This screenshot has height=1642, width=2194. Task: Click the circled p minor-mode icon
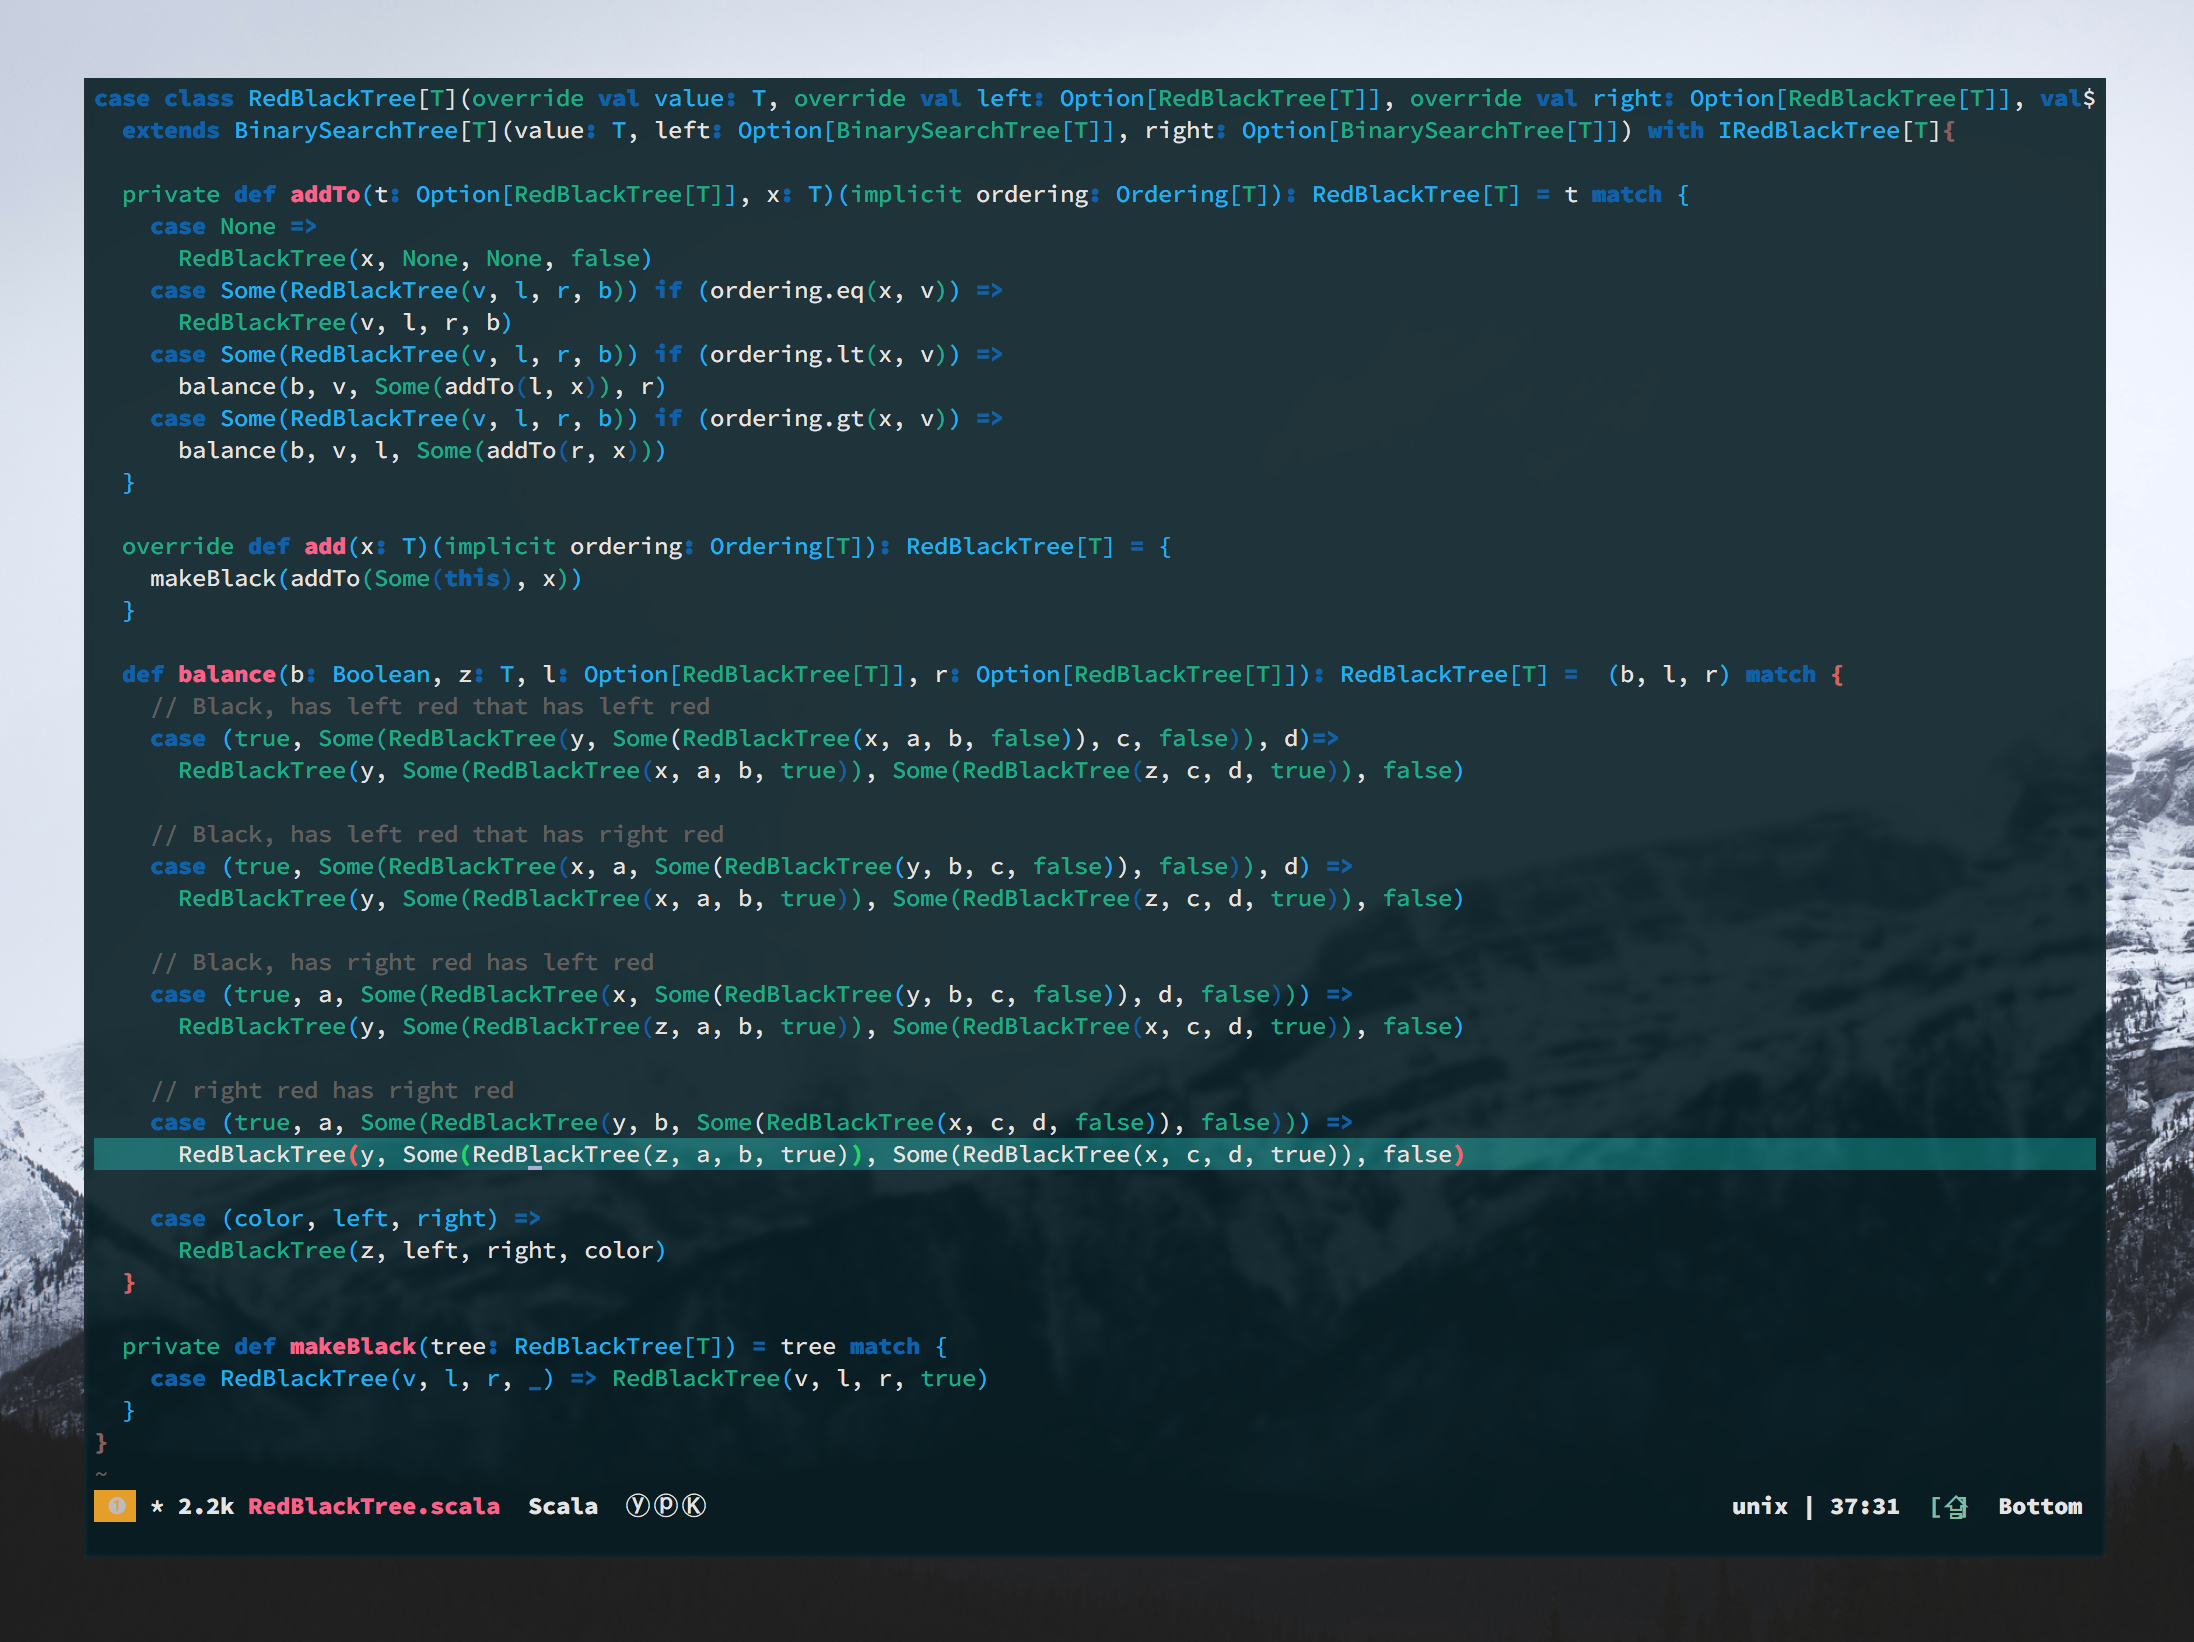click(665, 1506)
